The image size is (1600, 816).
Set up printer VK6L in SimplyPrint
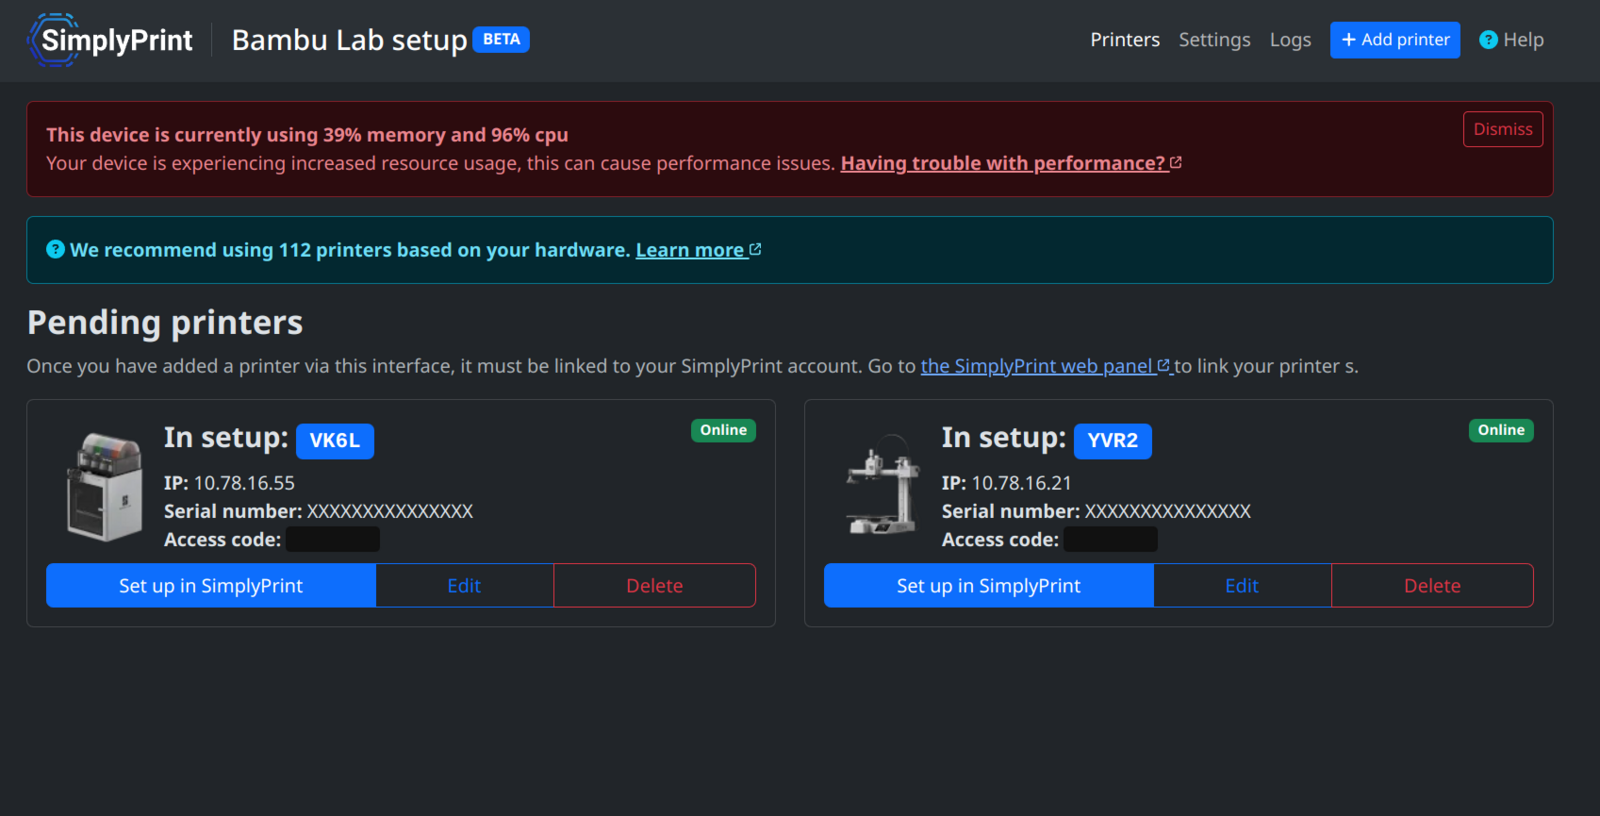click(211, 585)
